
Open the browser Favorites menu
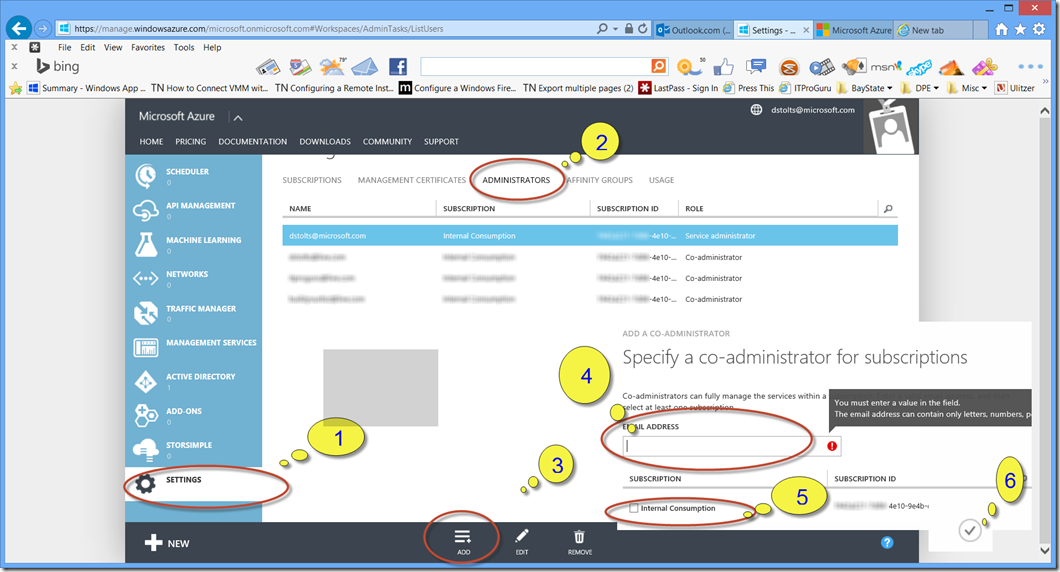tap(147, 47)
